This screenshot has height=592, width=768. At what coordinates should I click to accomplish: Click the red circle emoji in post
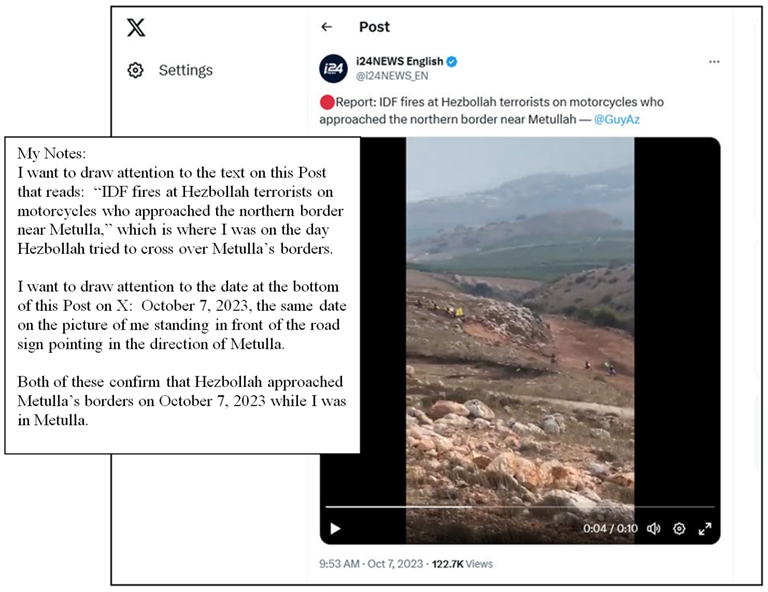coord(327,102)
